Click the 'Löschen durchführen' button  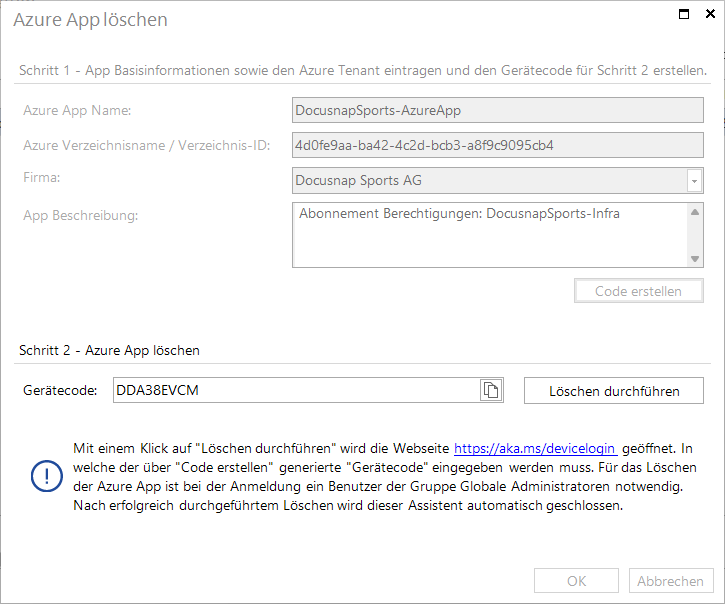point(614,391)
